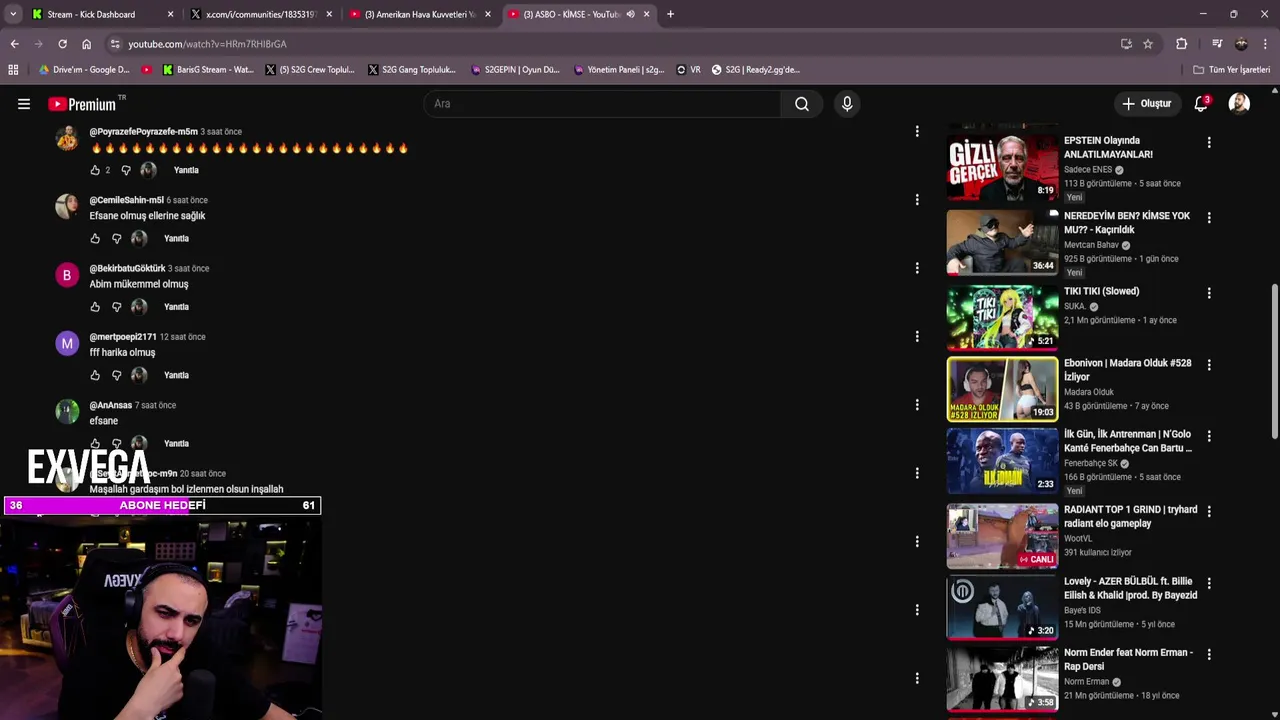Screen dimensions: 1280x720
Task: Open the Chrome apps grid shortcut
Action: [13, 70]
